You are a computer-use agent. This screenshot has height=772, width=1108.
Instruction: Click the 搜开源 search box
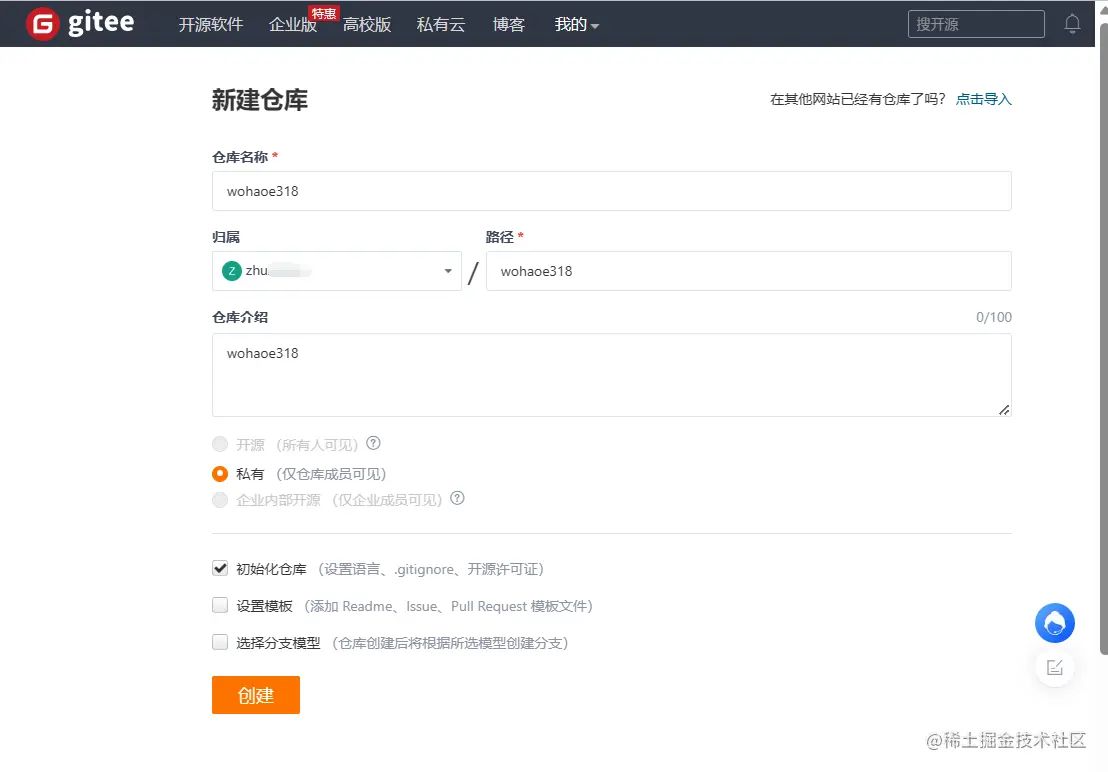pyautogui.click(x=976, y=24)
